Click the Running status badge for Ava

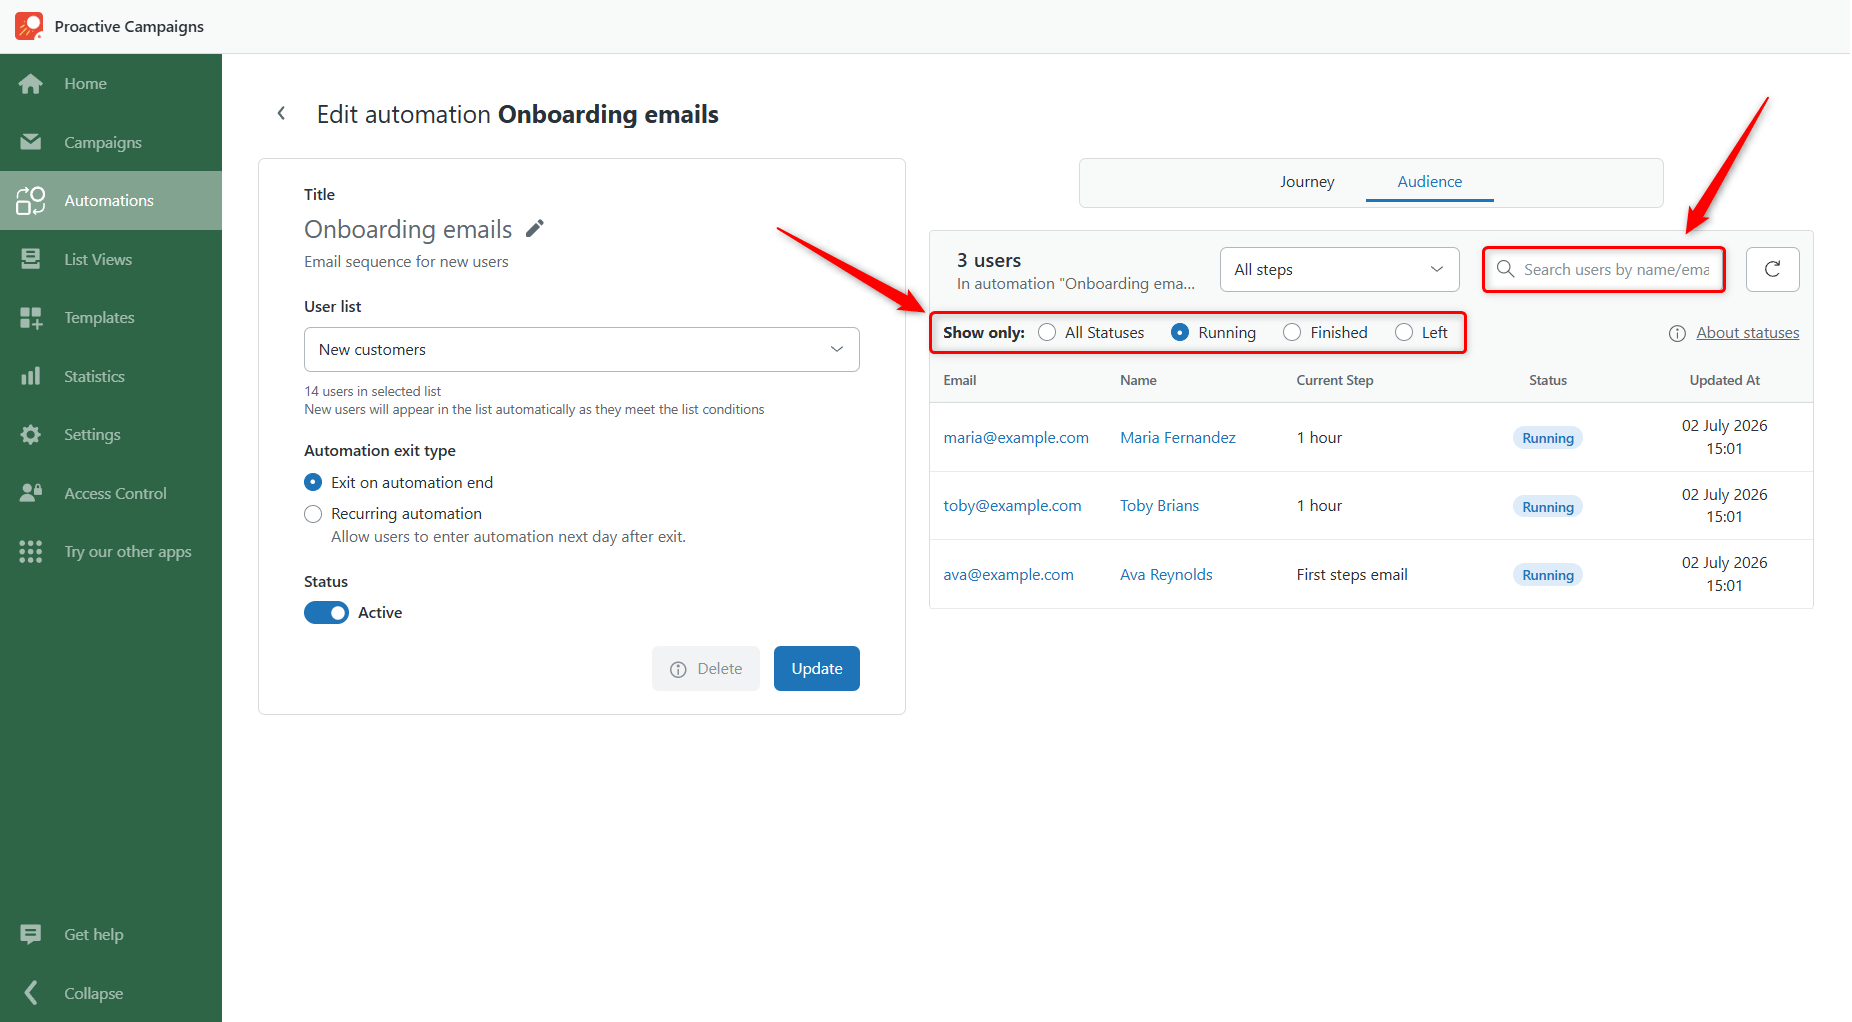pyautogui.click(x=1547, y=575)
